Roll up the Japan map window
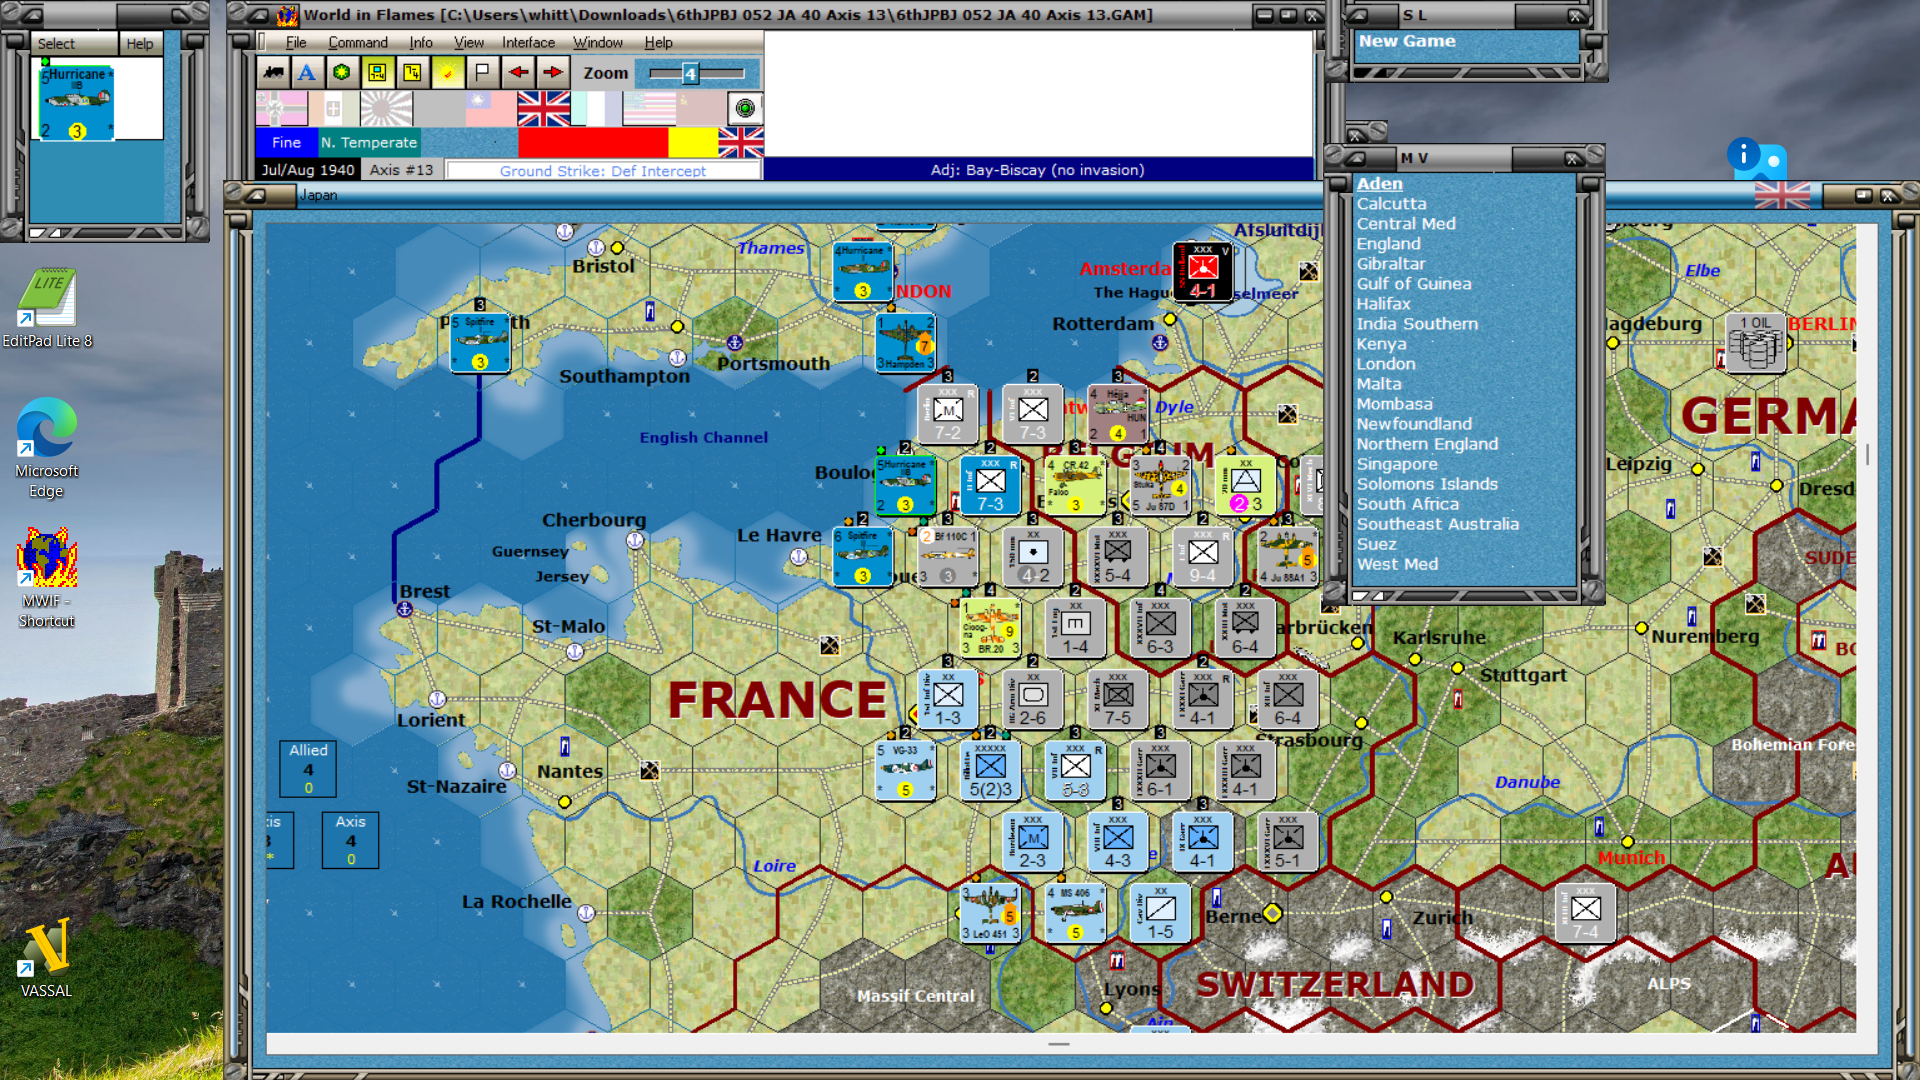Image resolution: width=1920 pixels, height=1080 pixels. coord(256,195)
